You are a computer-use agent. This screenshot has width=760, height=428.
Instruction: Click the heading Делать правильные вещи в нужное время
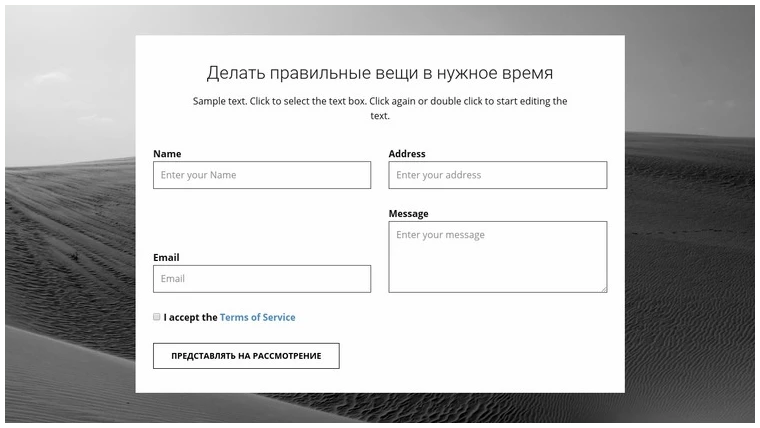coord(380,73)
